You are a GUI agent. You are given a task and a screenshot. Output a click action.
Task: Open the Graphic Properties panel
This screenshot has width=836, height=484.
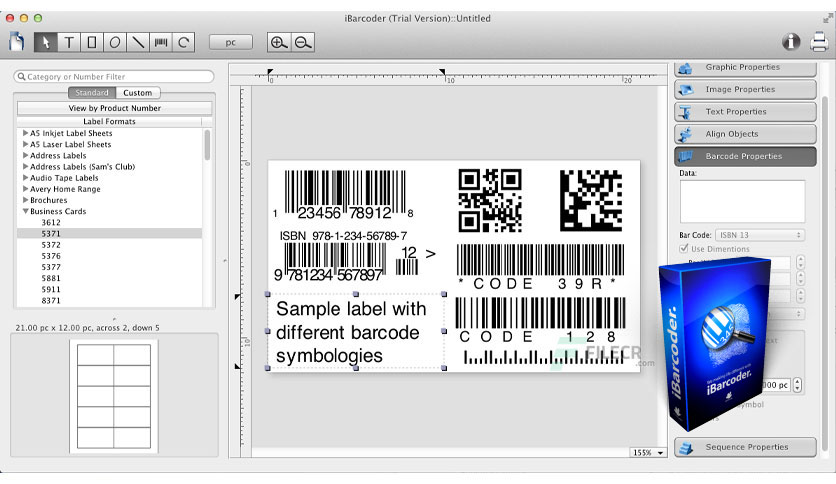point(745,68)
